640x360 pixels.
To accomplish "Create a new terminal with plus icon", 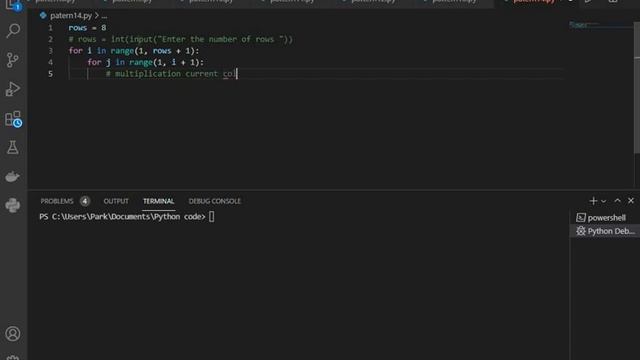I will (593, 201).
